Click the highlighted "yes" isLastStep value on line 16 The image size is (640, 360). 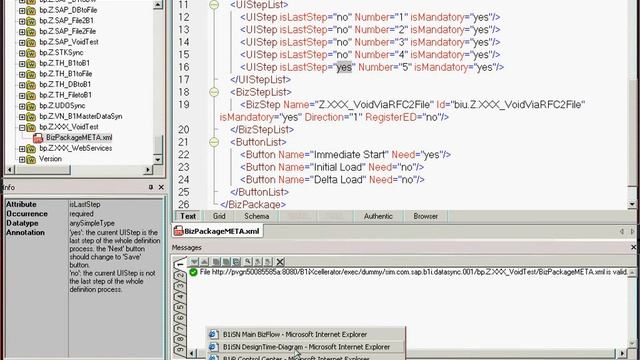[x=344, y=67]
